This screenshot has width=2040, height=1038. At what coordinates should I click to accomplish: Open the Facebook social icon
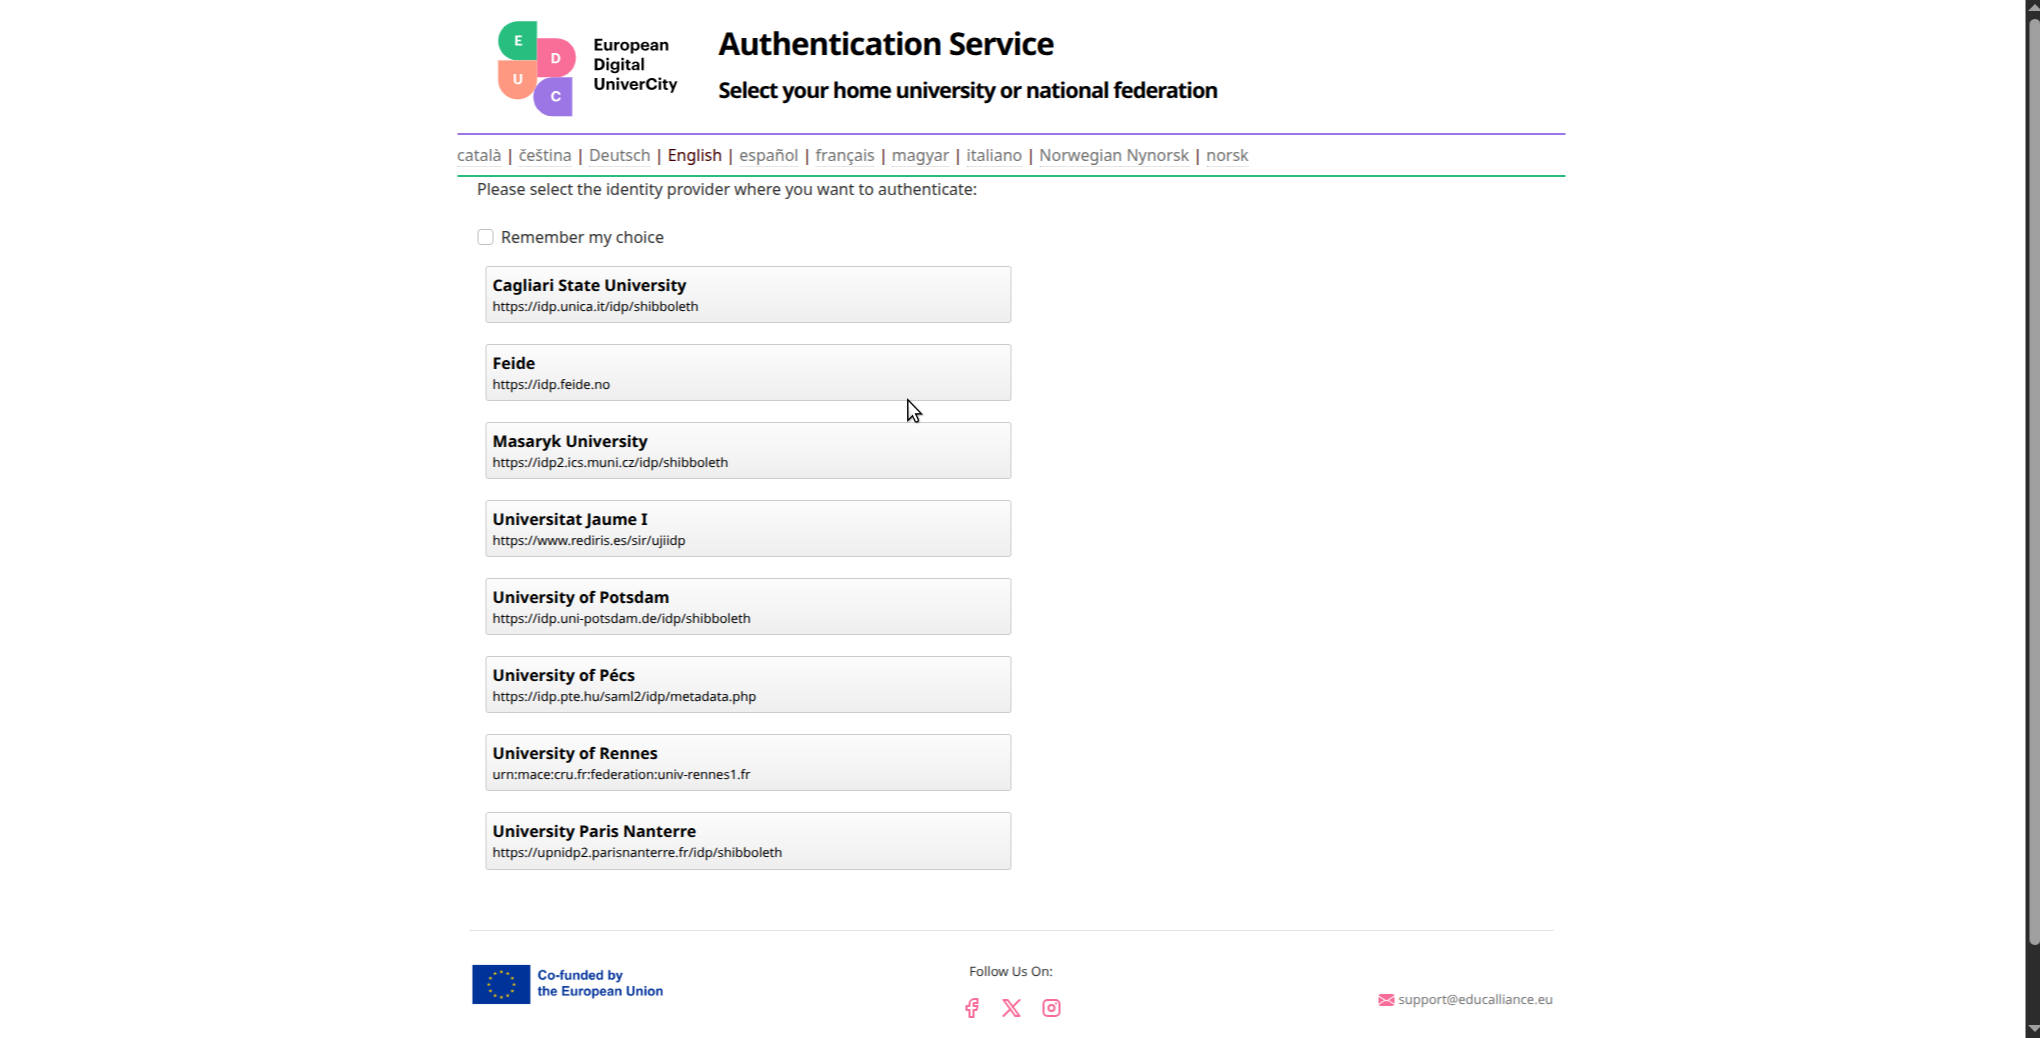click(x=971, y=1008)
